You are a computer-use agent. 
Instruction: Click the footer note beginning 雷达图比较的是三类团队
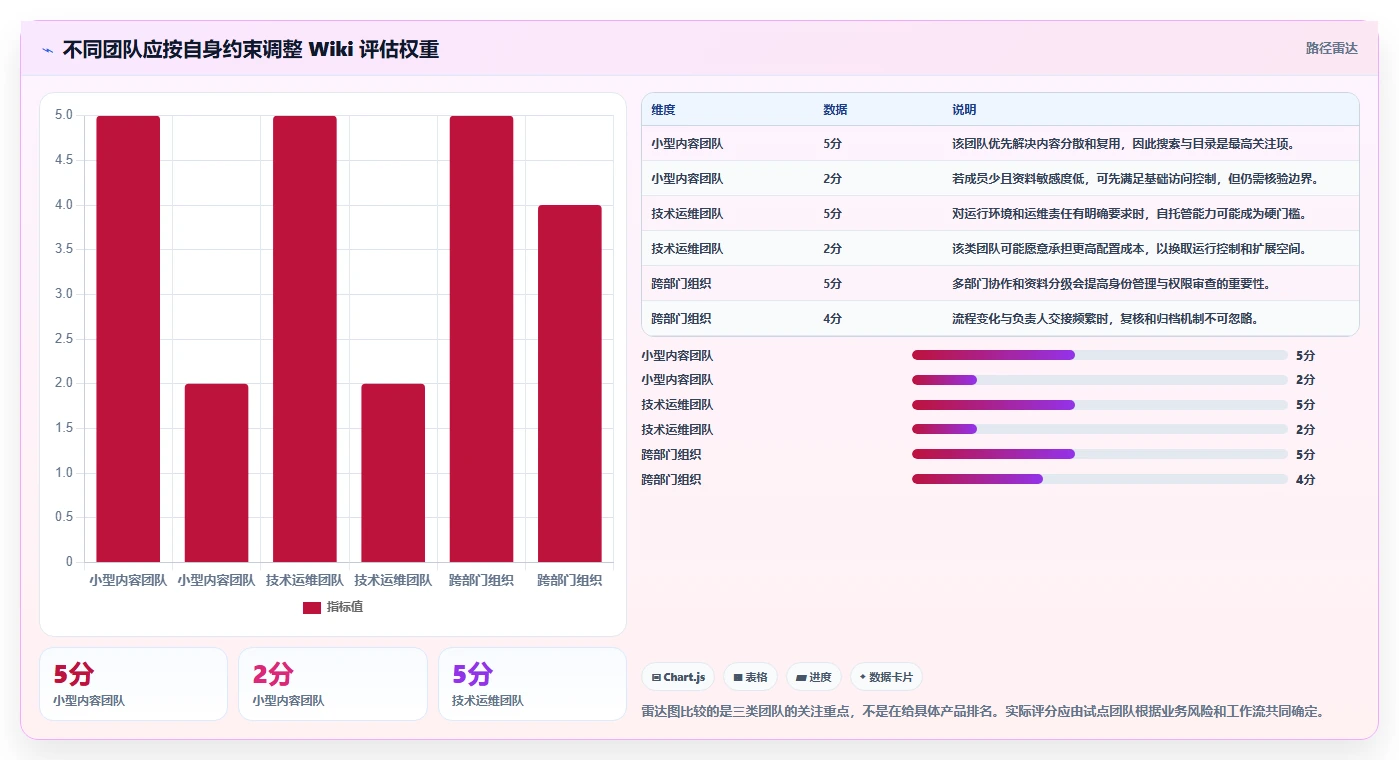coord(983,712)
